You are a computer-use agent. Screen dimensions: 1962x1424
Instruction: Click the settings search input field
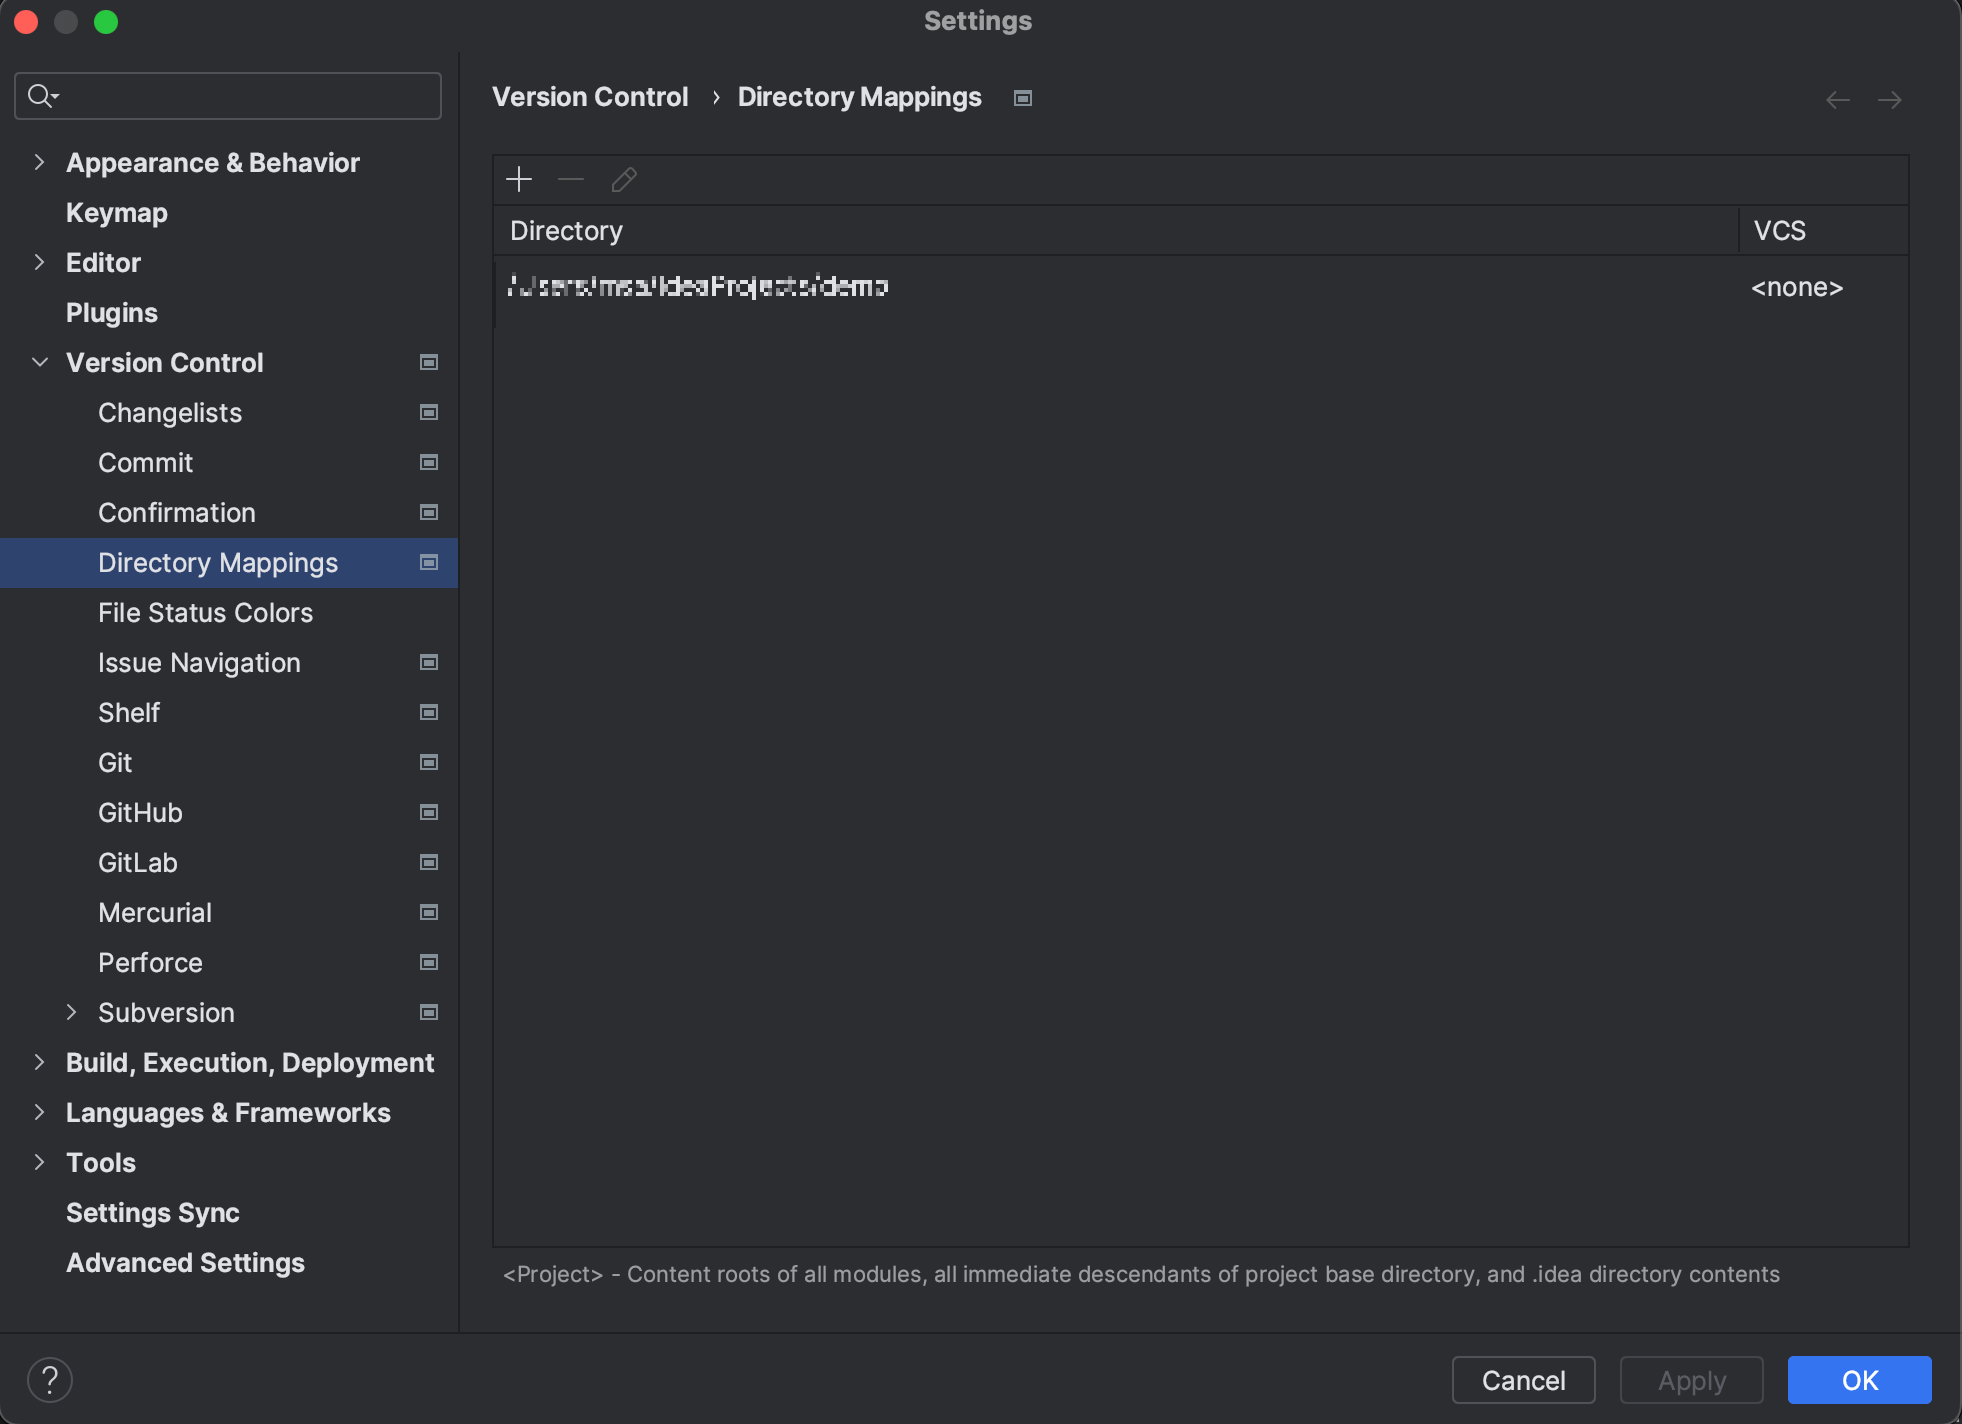click(250, 96)
